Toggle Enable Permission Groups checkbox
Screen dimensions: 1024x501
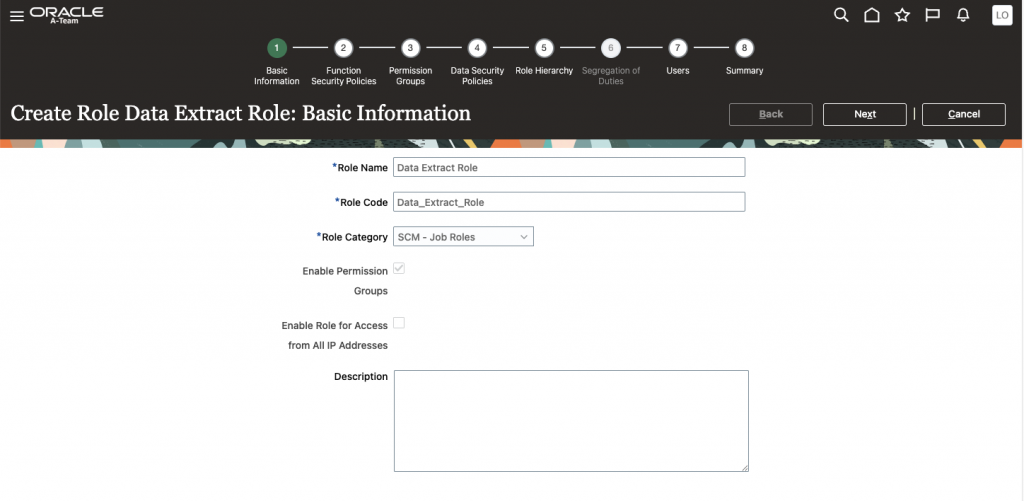pos(399,269)
